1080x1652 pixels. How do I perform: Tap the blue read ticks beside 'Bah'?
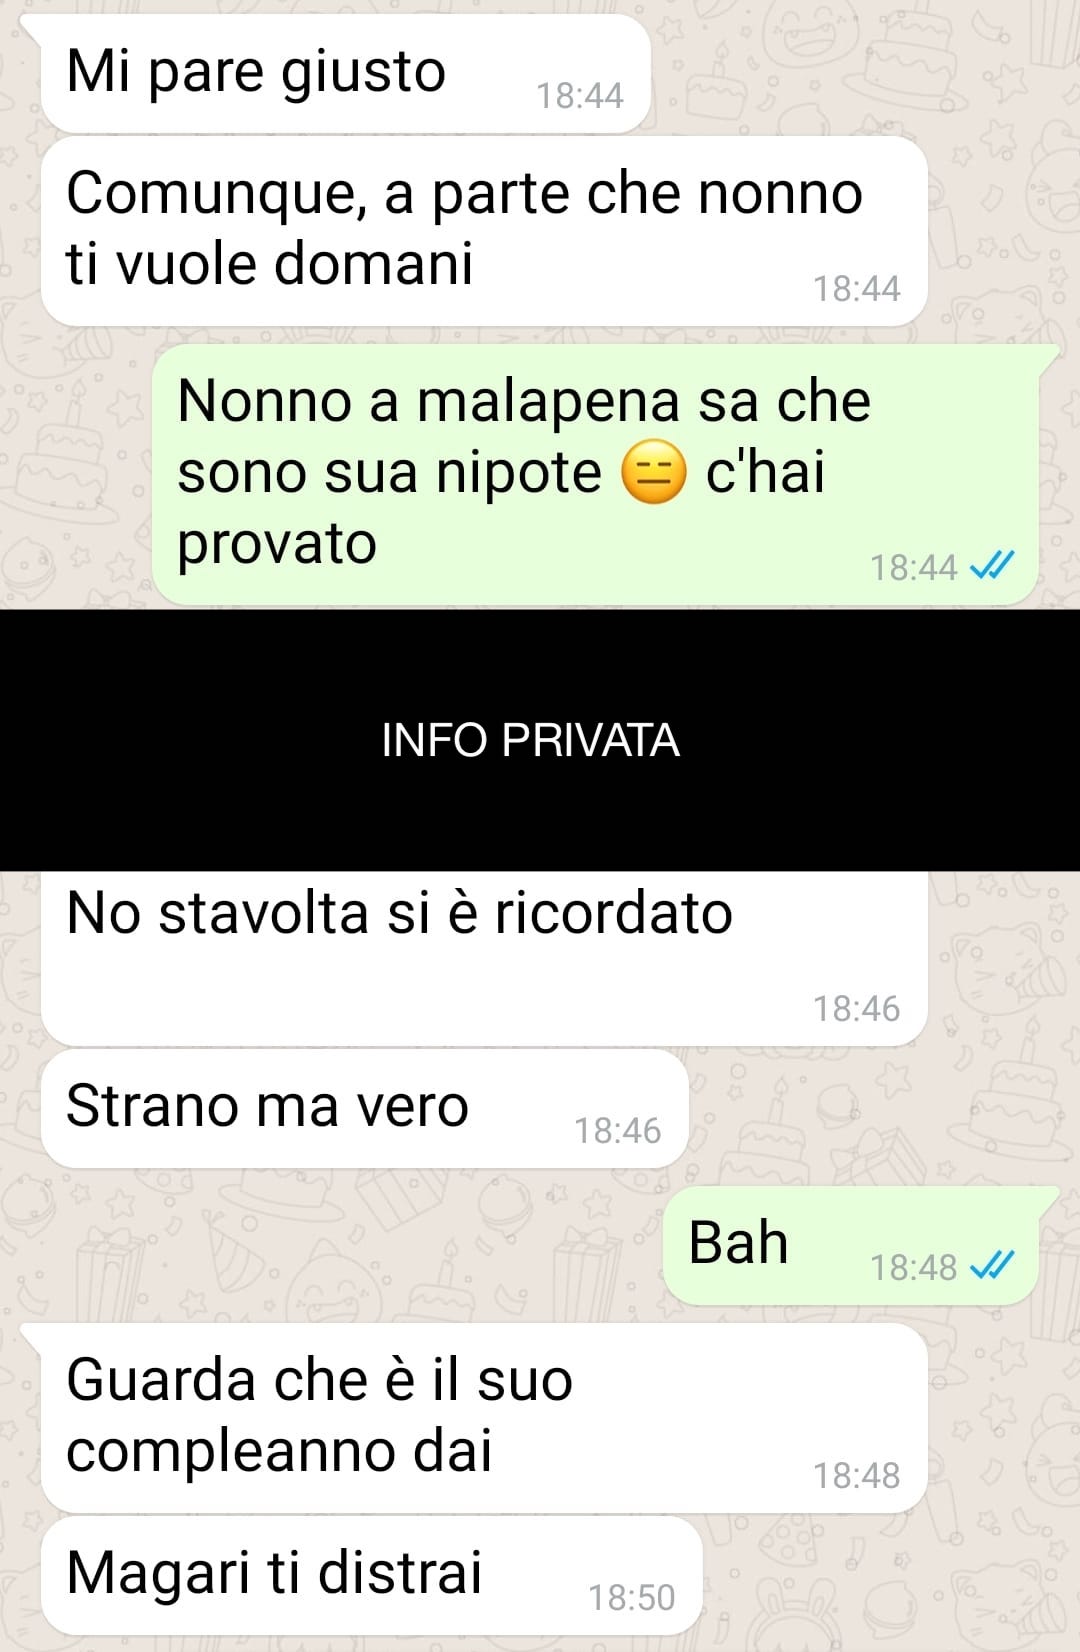992,1266
